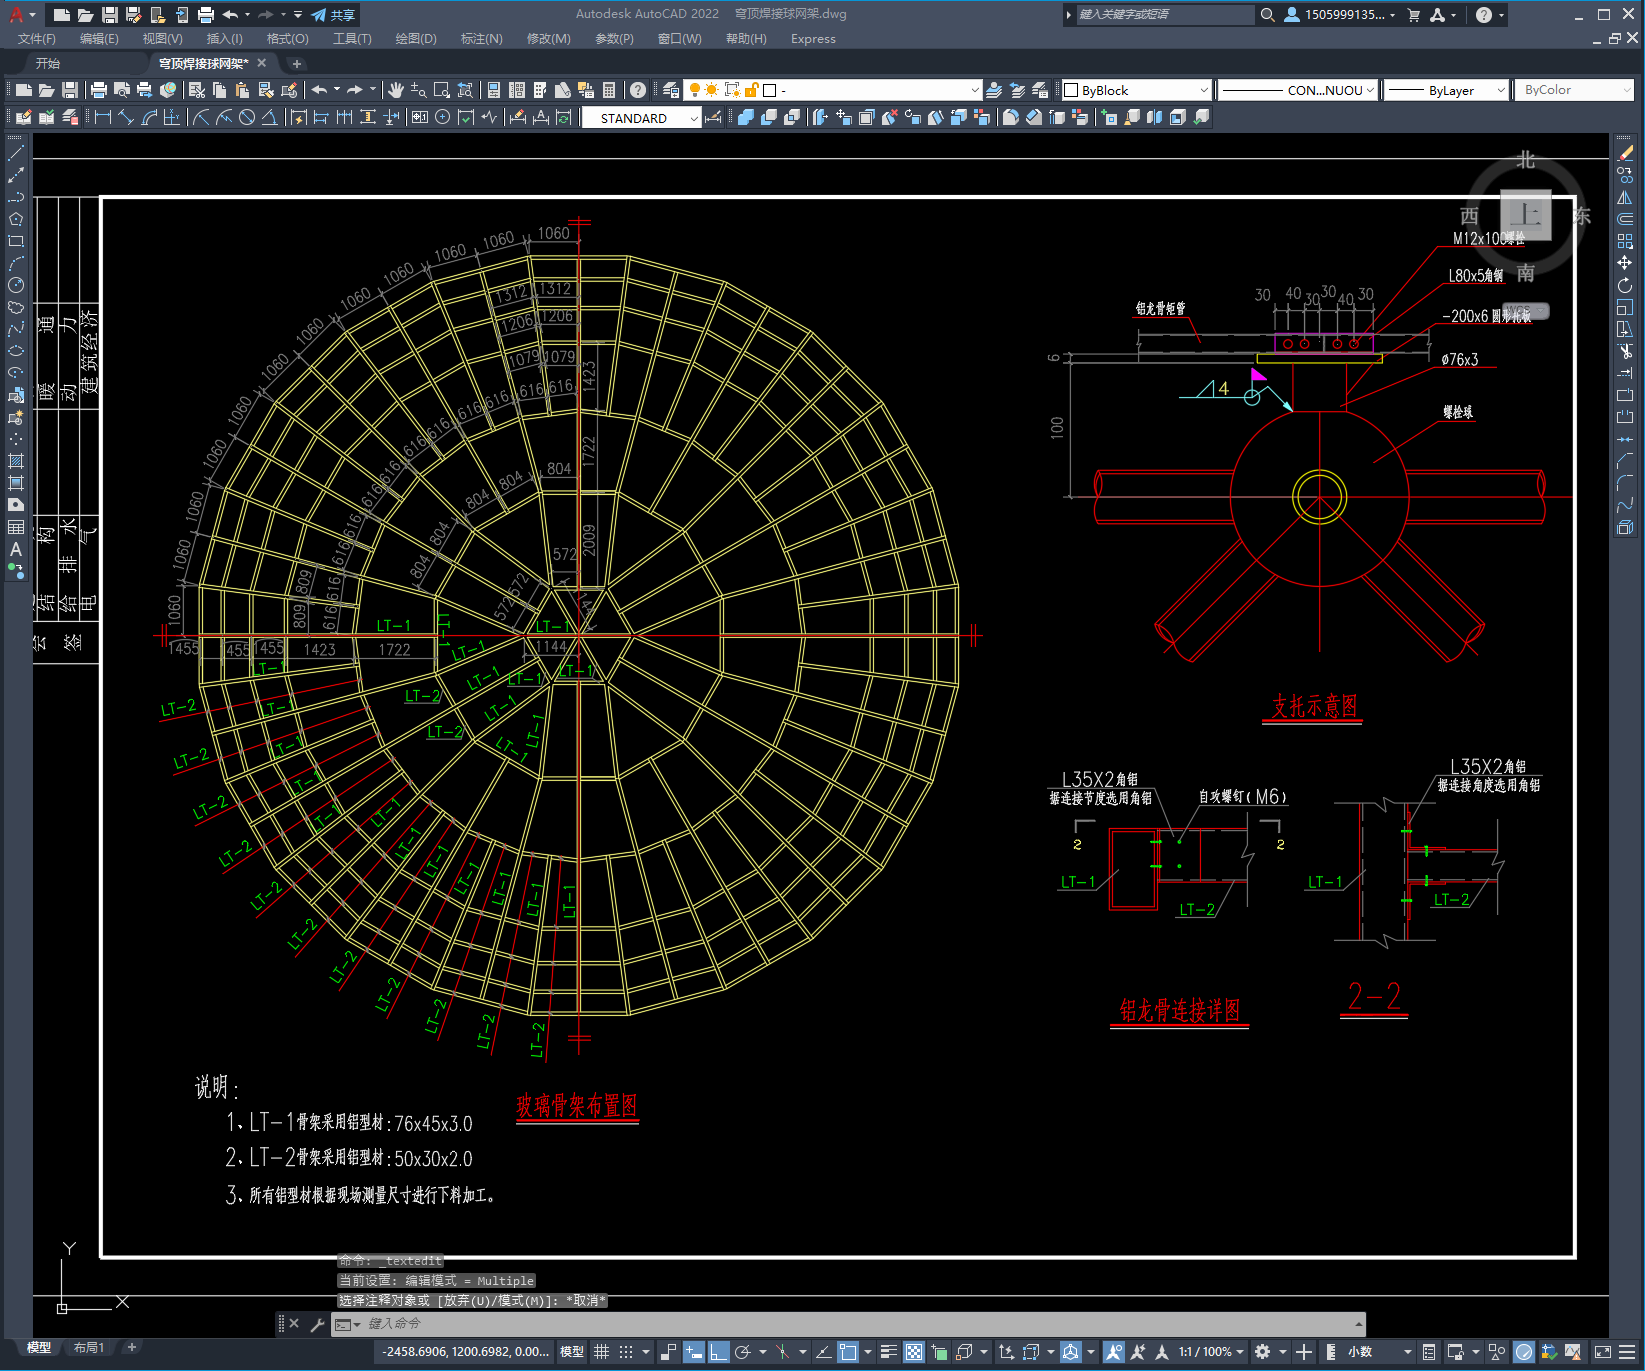The width and height of the screenshot is (1645, 1371).
Task: Switch to the 开始 tab
Action: click(x=48, y=63)
